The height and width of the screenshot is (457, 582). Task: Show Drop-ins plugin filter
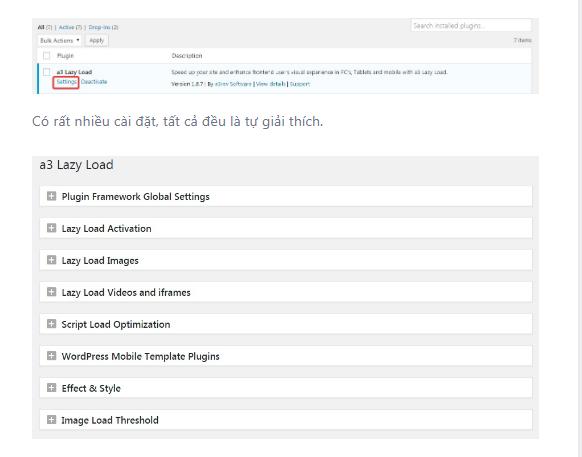(x=103, y=27)
